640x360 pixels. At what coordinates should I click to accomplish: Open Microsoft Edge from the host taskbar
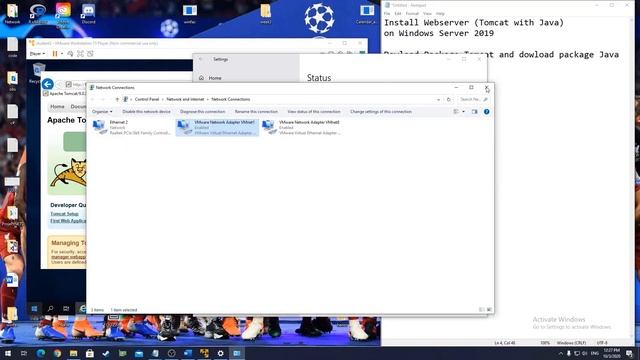pos(41,353)
